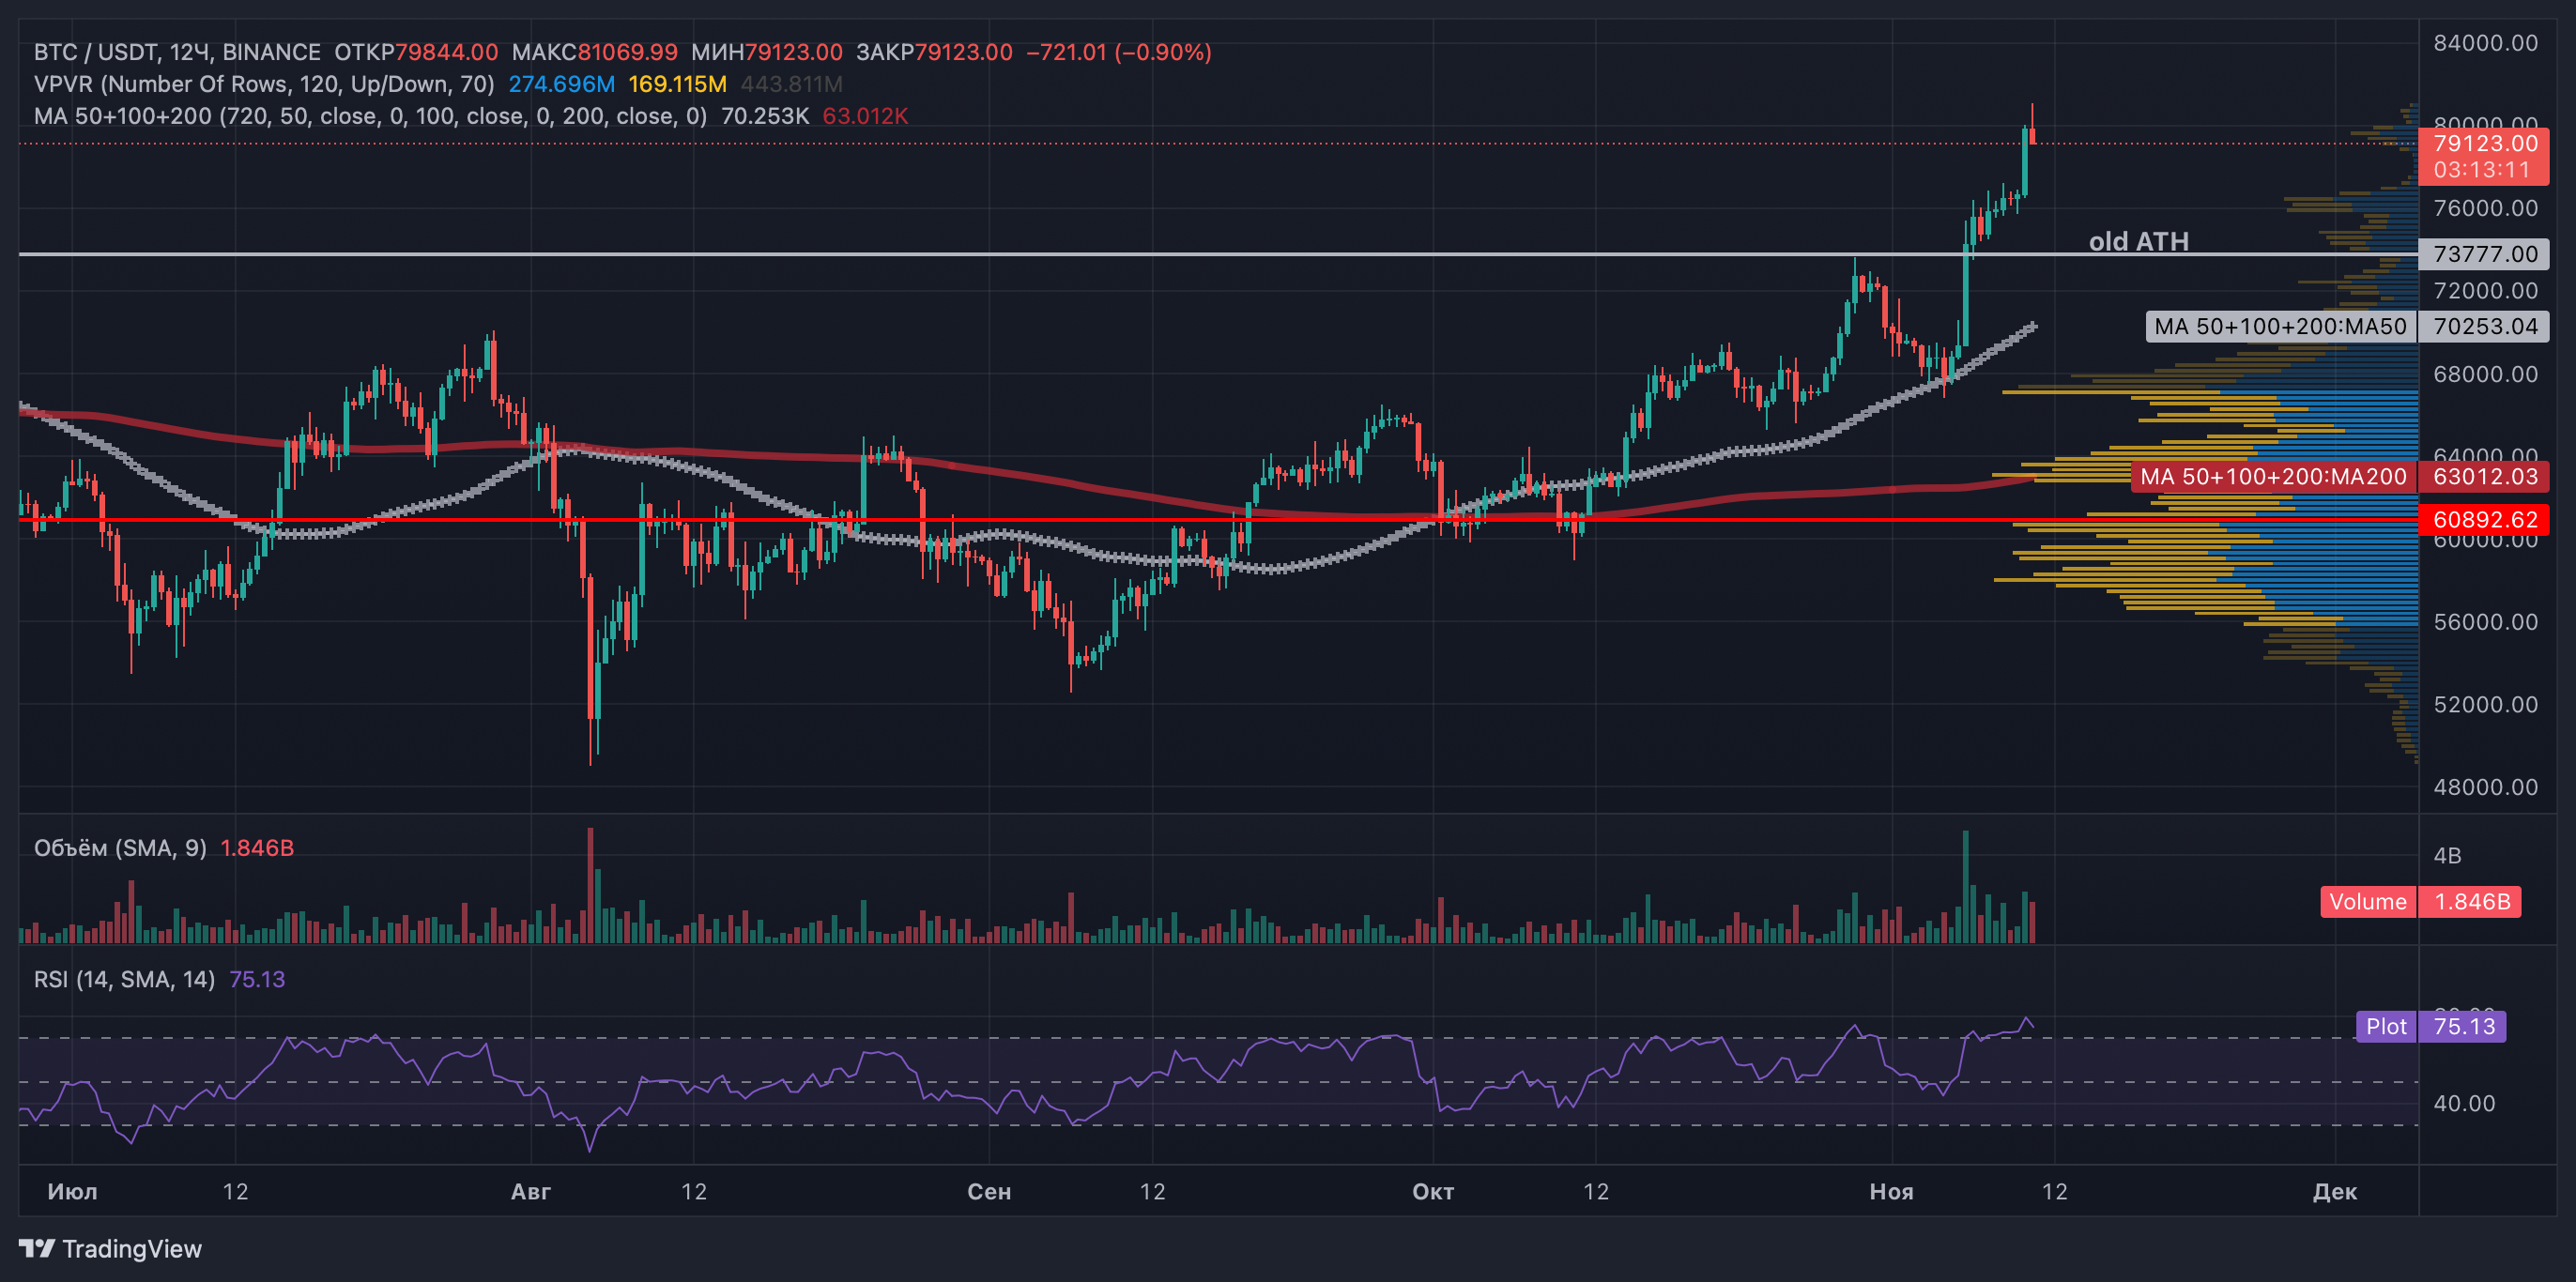This screenshot has height=1282, width=2576.
Task: Click the current price label 79123.00
Action: click(x=2484, y=144)
